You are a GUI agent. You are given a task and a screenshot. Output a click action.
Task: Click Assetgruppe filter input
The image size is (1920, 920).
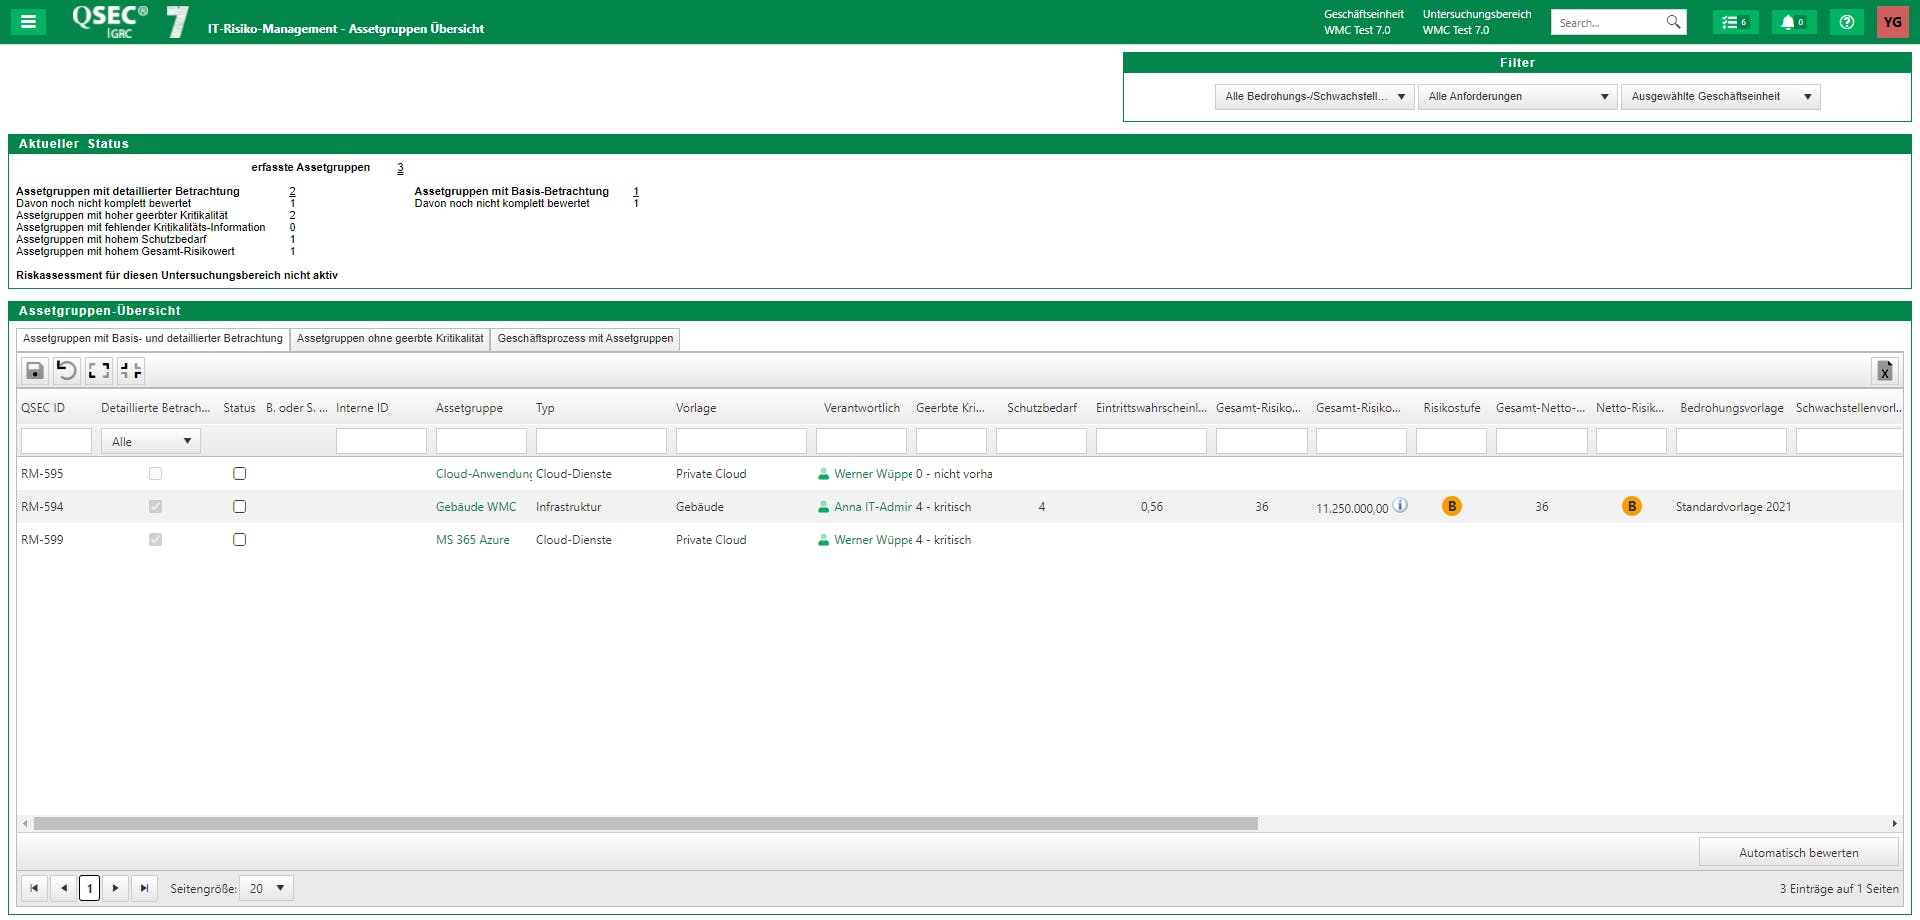coord(481,441)
